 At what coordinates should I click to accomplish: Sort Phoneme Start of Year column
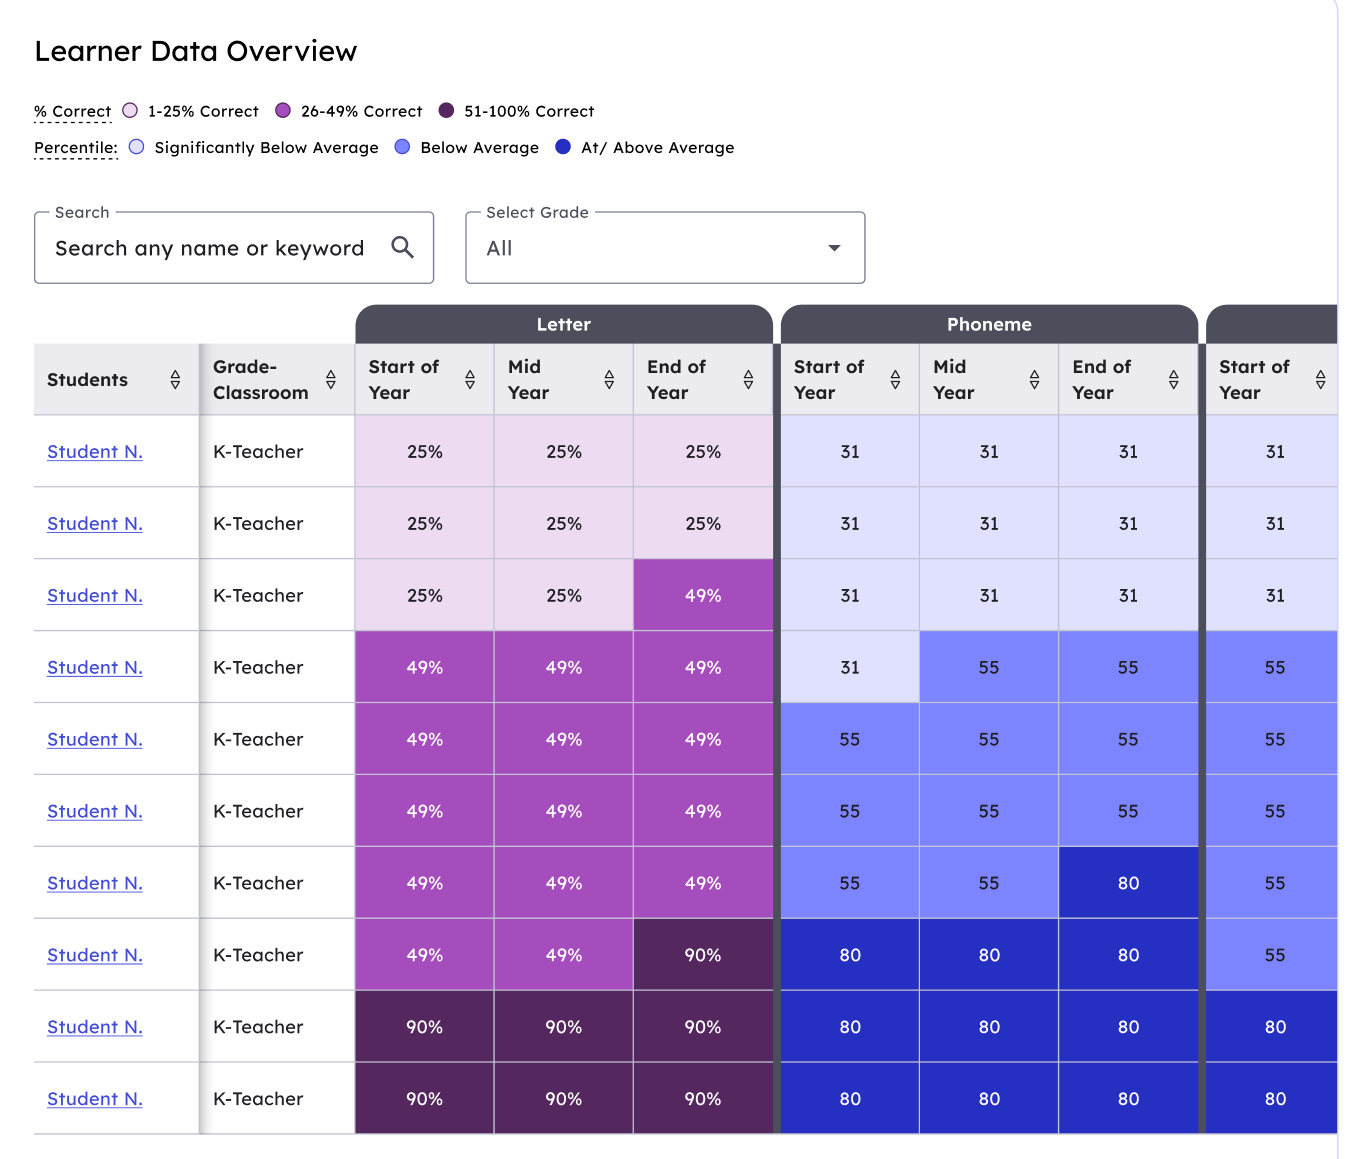coord(895,380)
